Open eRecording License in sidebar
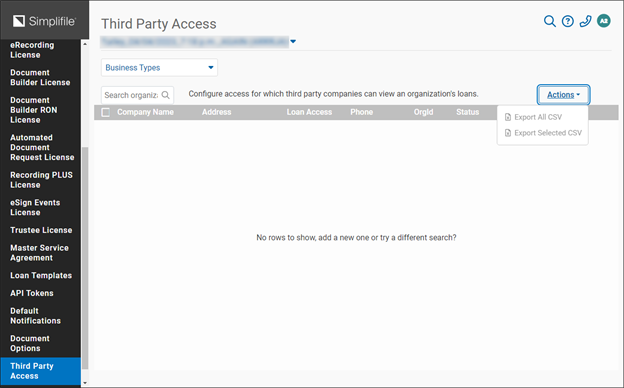Image resolution: width=624 pixels, height=388 pixels. [x=32, y=50]
